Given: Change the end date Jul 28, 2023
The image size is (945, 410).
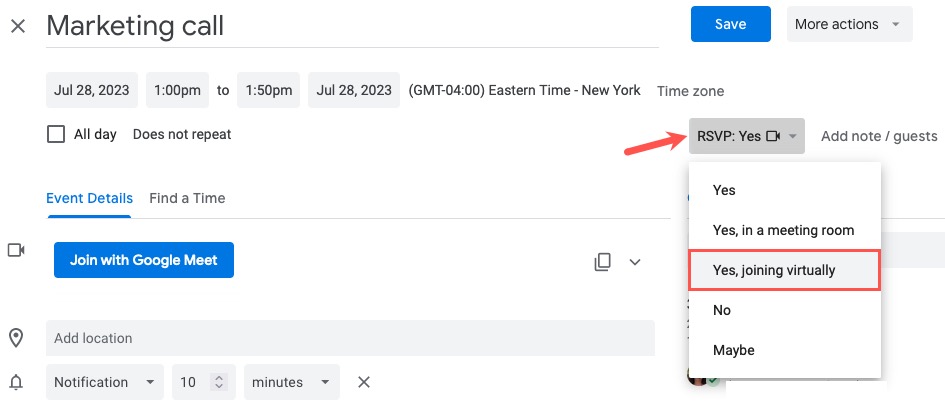Looking at the screenshot, I should pyautogui.click(x=354, y=90).
